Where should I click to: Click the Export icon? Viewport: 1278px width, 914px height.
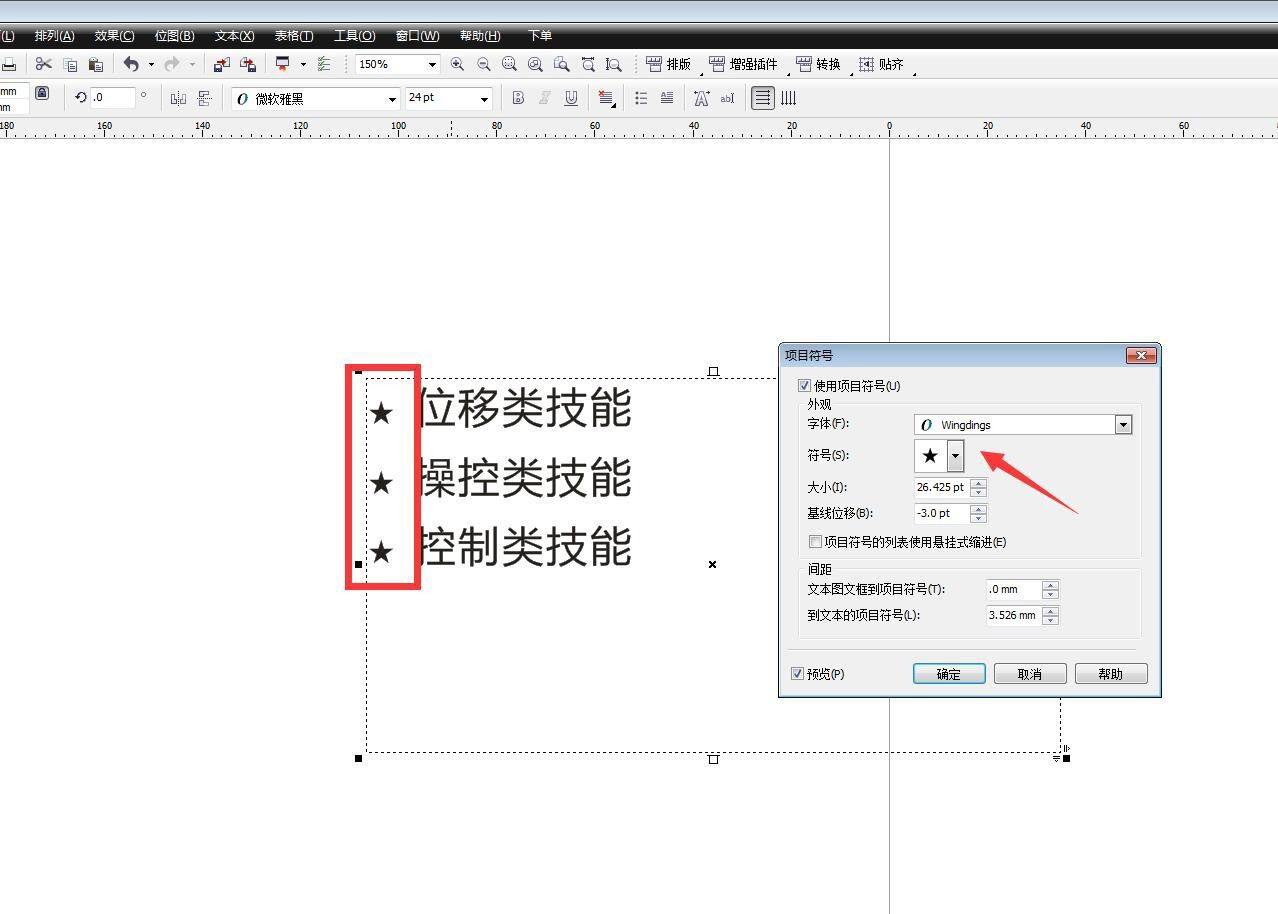[x=248, y=64]
